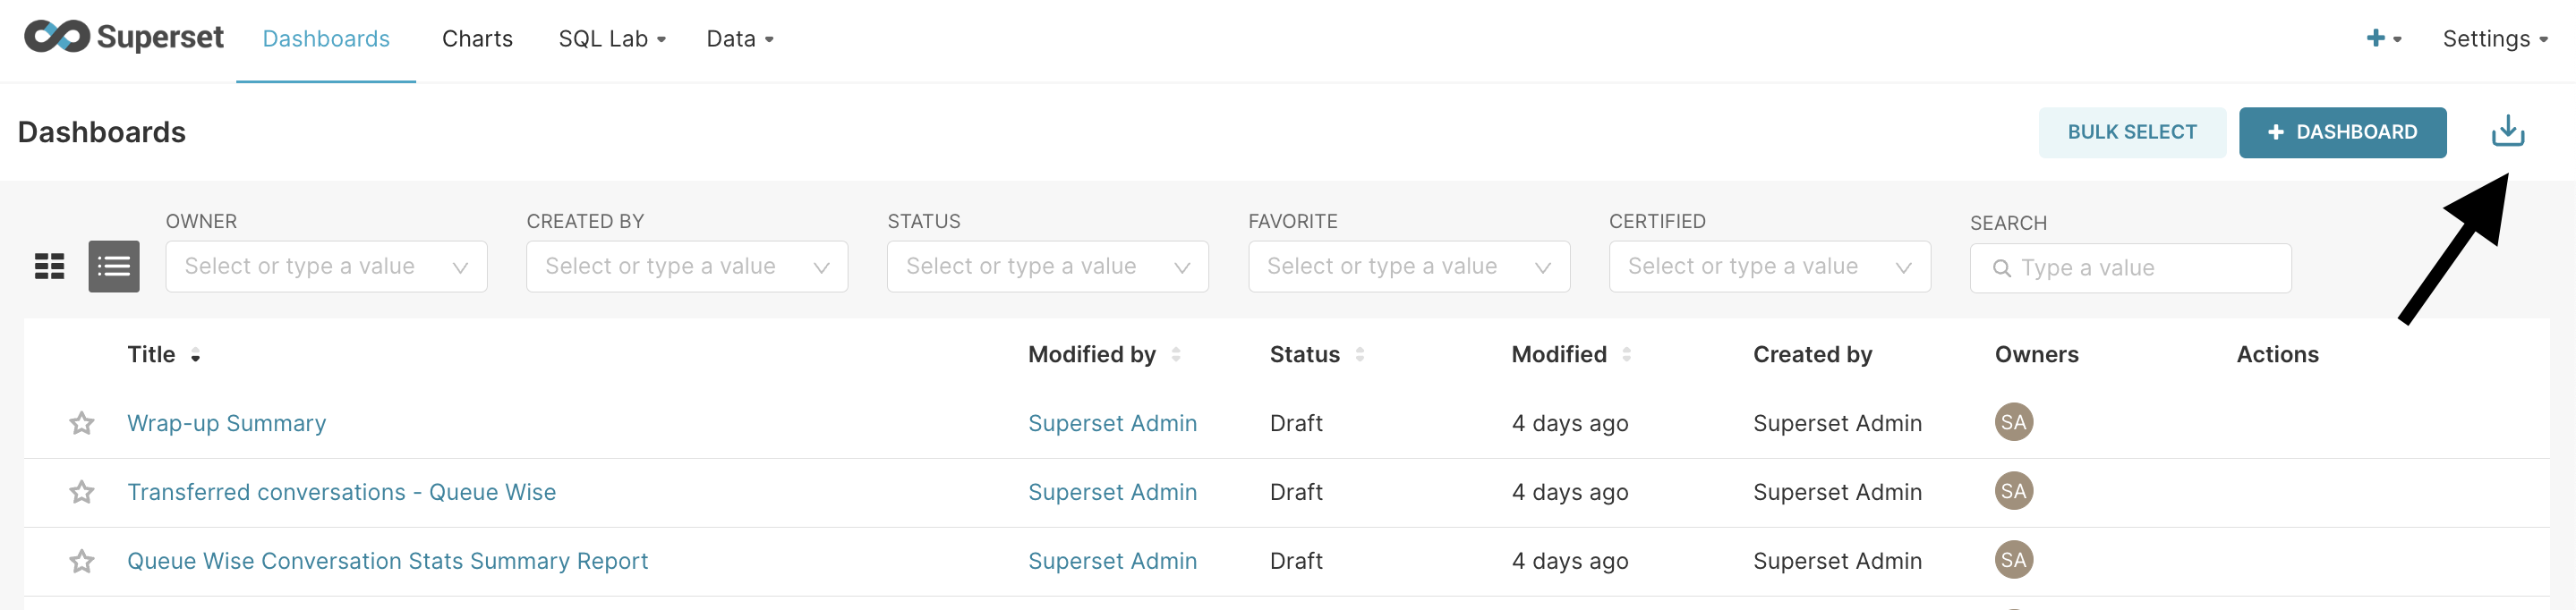Screen dimensions: 2576x610
Task: Click the import dashboards download icon
Action: [2507, 131]
